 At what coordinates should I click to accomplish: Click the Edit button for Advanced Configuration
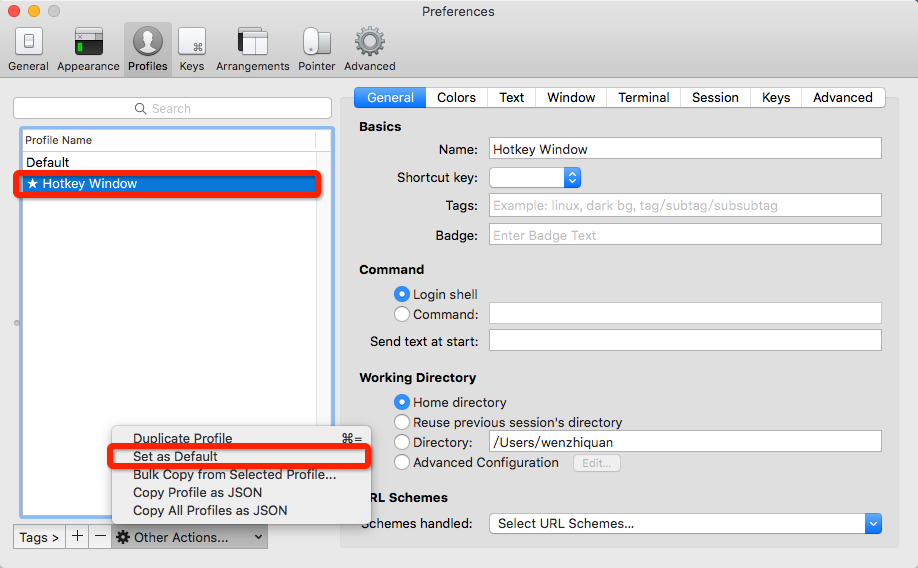(597, 463)
